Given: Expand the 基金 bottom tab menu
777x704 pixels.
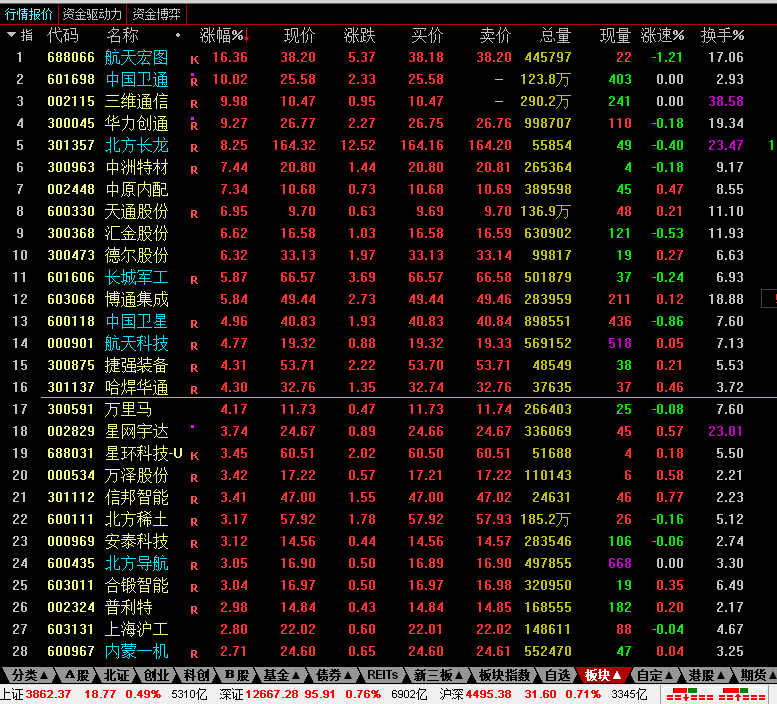Looking at the screenshot, I should tap(296, 675).
